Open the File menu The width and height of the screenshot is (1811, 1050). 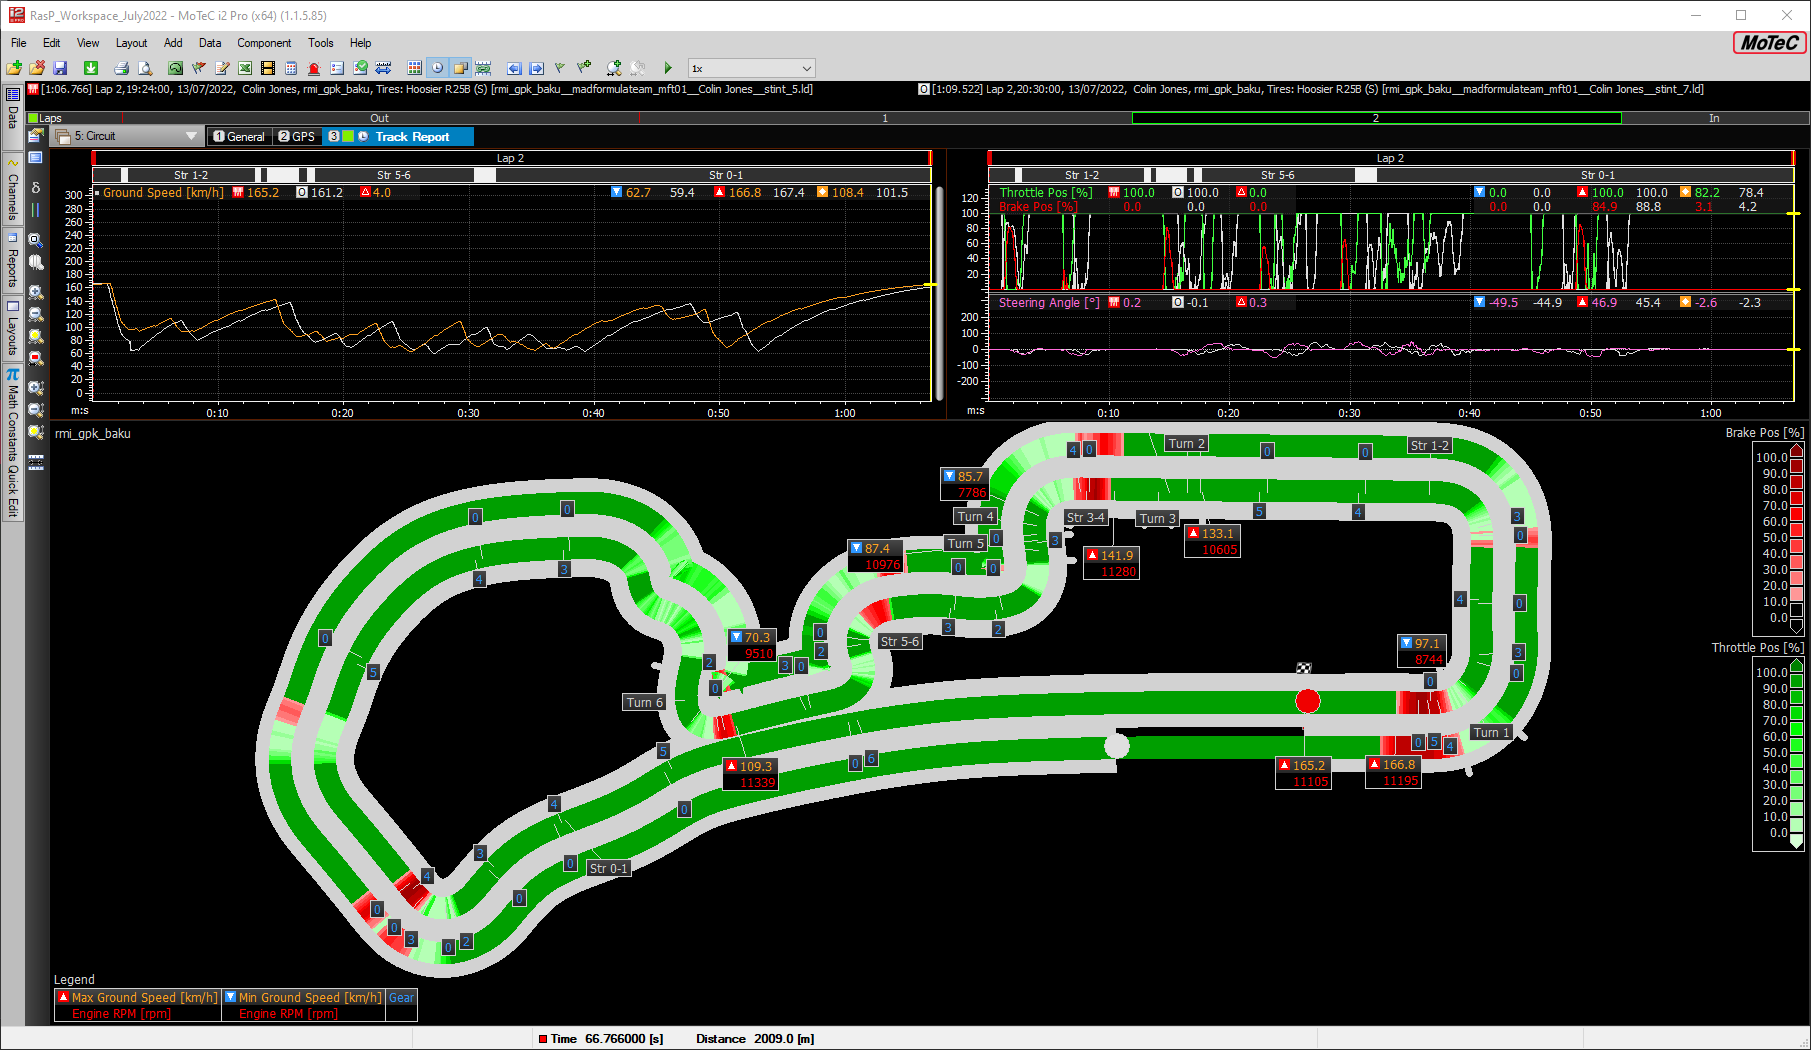(19, 43)
